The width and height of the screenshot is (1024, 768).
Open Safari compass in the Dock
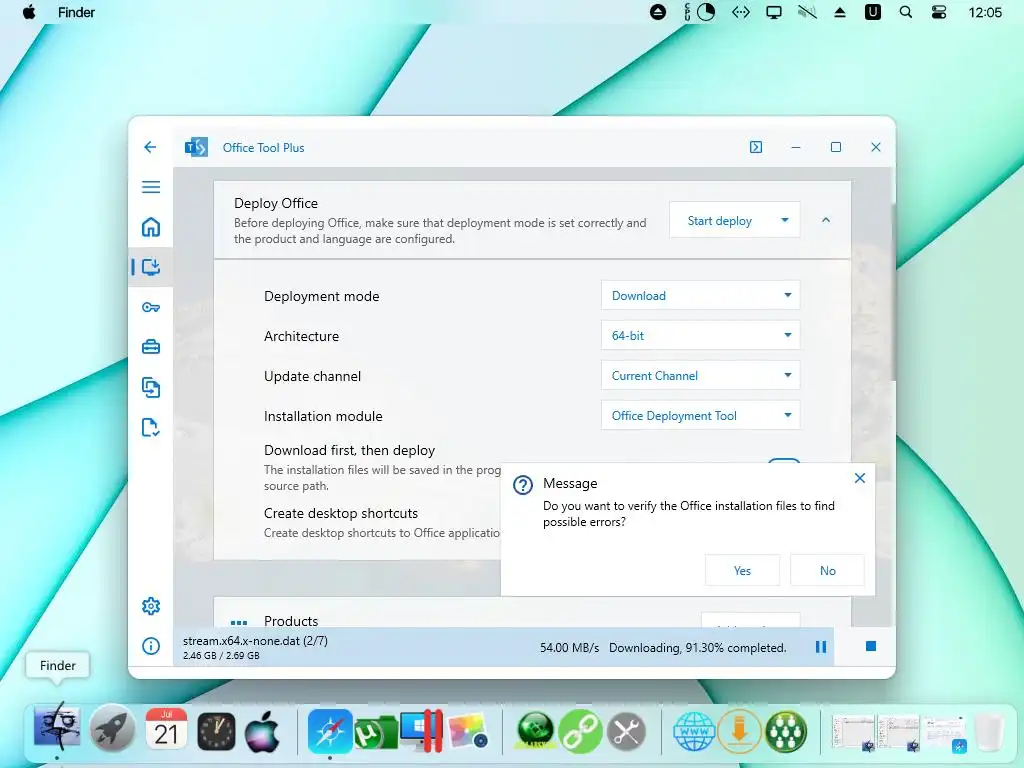click(330, 730)
